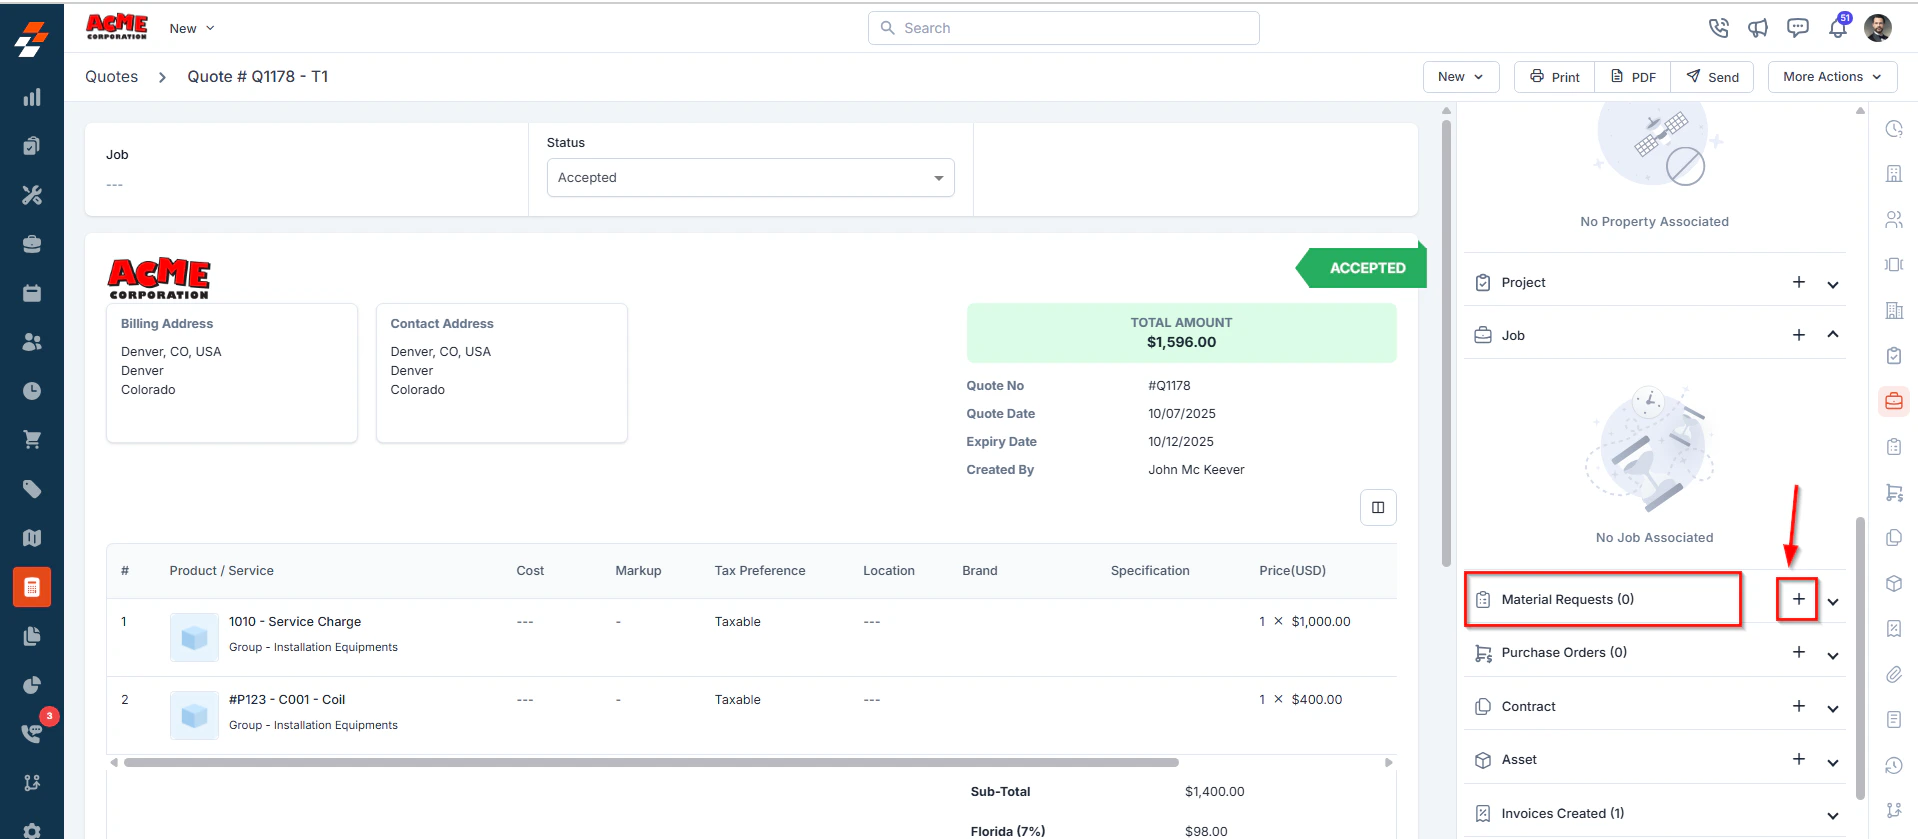The height and width of the screenshot is (839, 1918).
Task: Expand the Asset section chevron
Action: pos(1833,762)
